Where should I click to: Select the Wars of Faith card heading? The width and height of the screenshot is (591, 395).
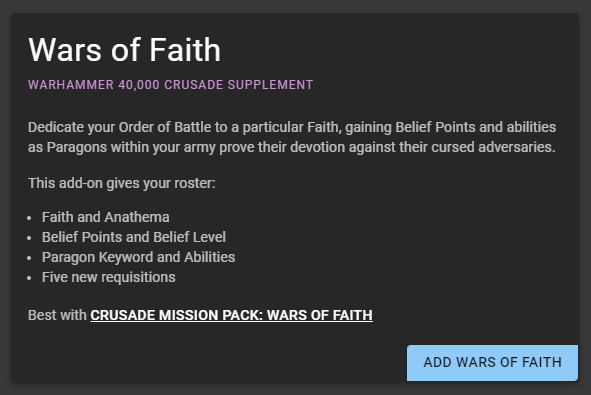(124, 50)
